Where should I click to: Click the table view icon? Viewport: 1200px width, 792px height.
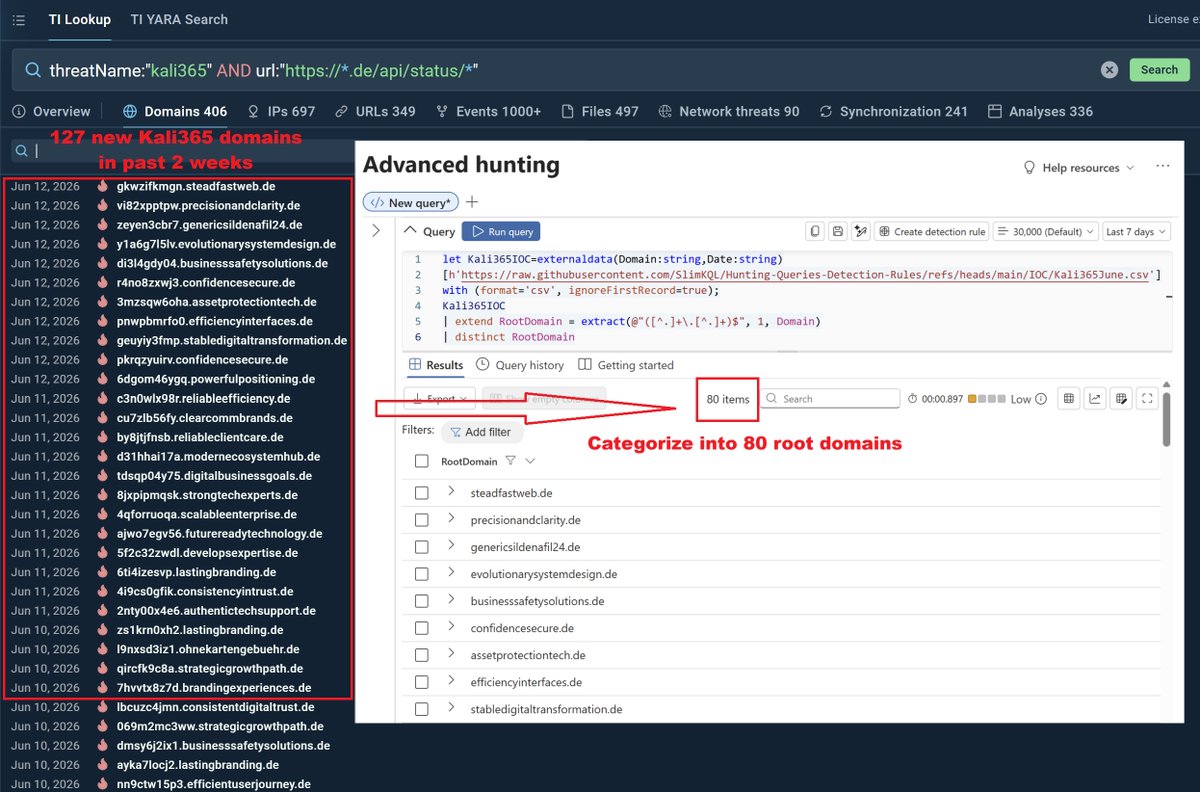pyautogui.click(x=1069, y=398)
